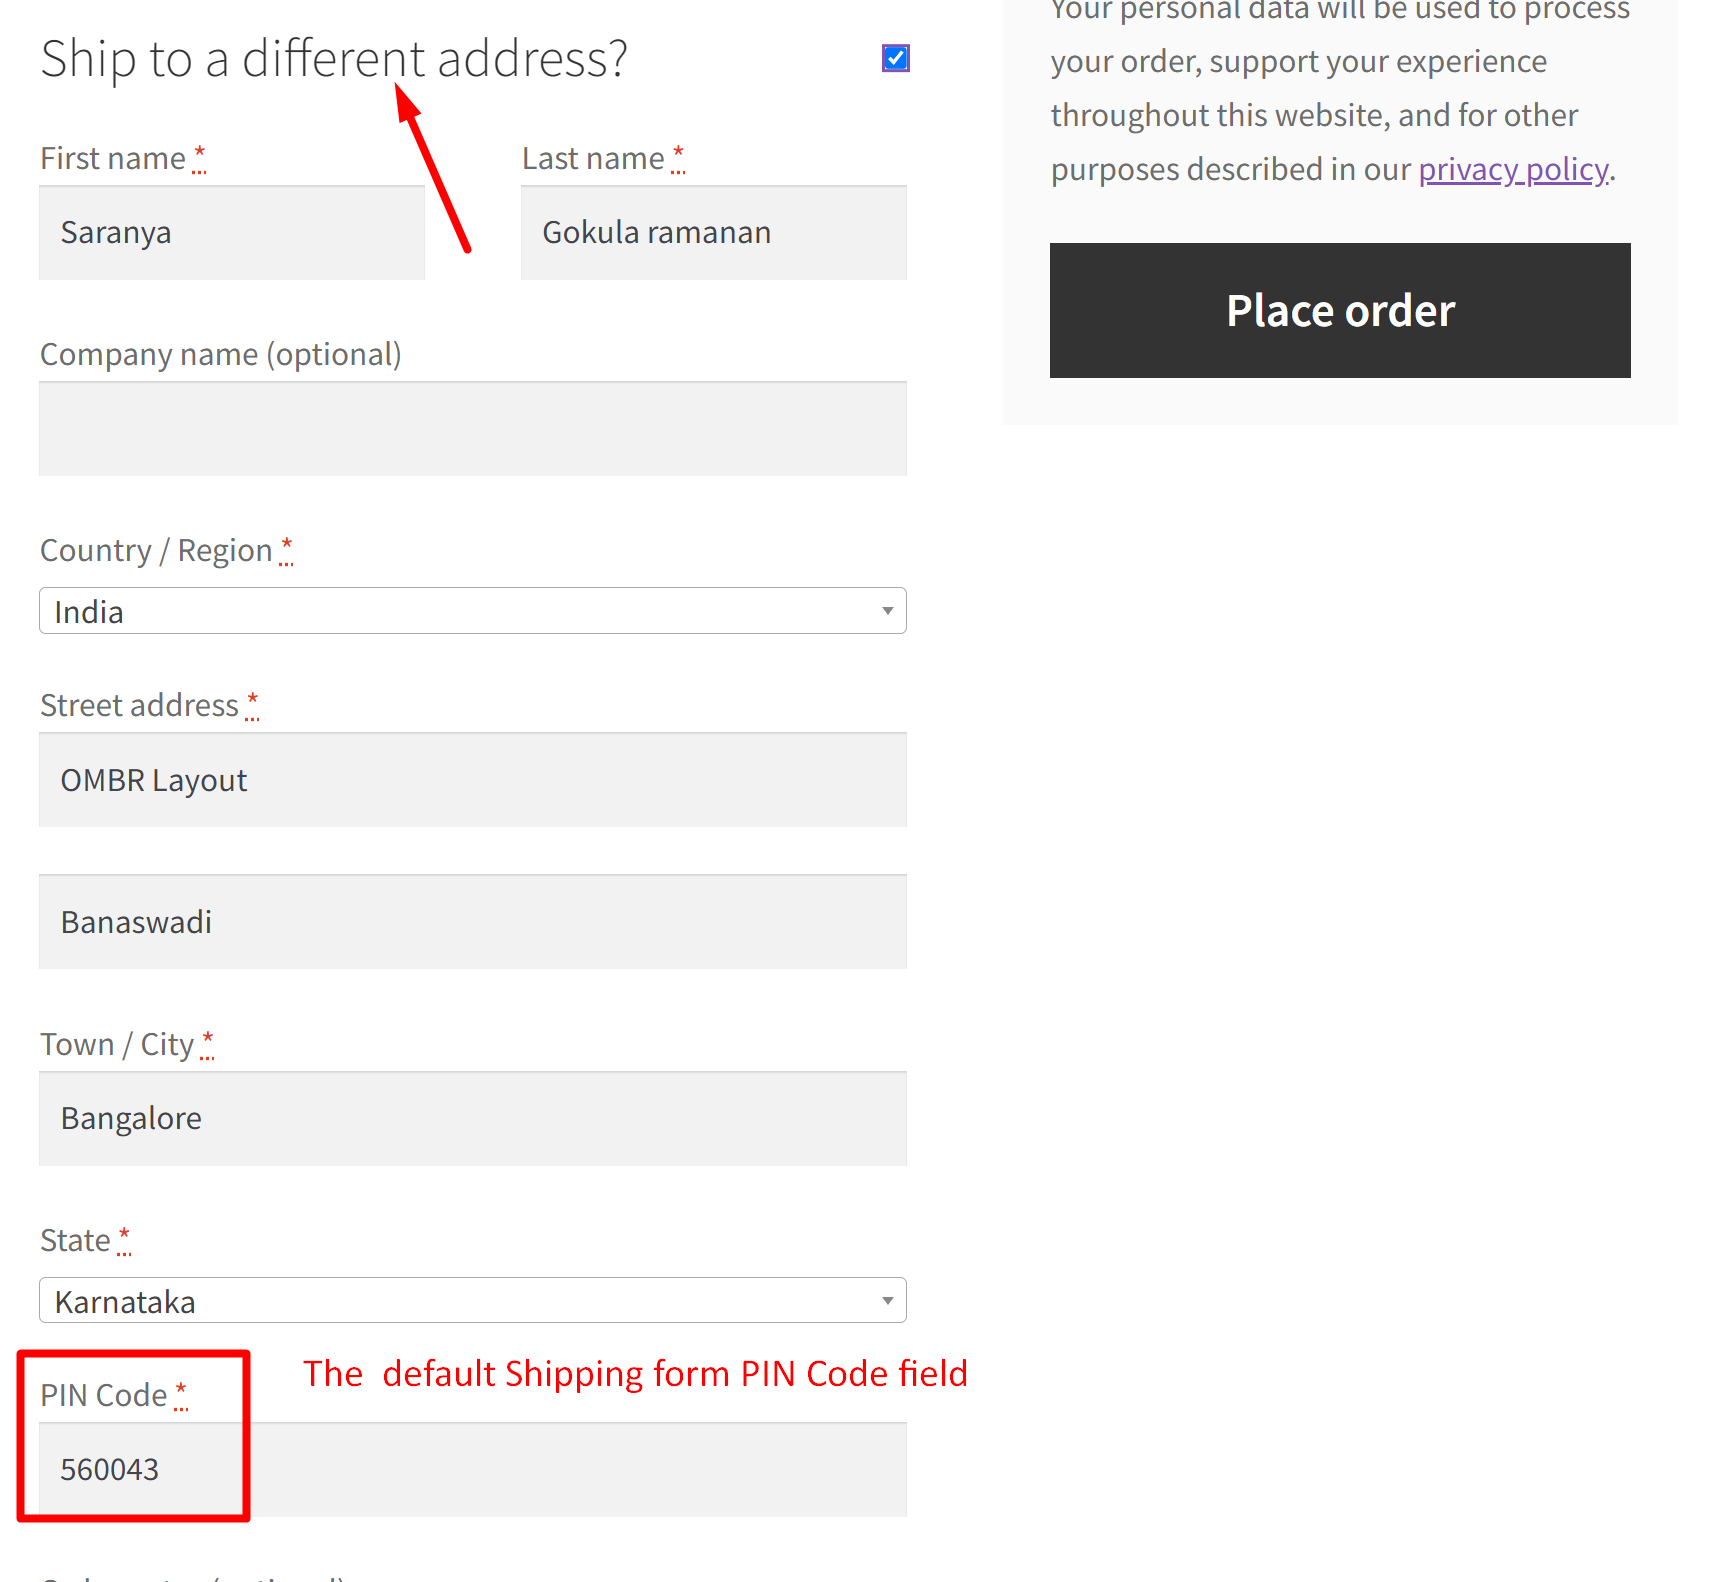This screenshot has width=1723, height=1582.
Task: Select the Town / City field showing Bangalore
Action: [x=472, y=1118]
